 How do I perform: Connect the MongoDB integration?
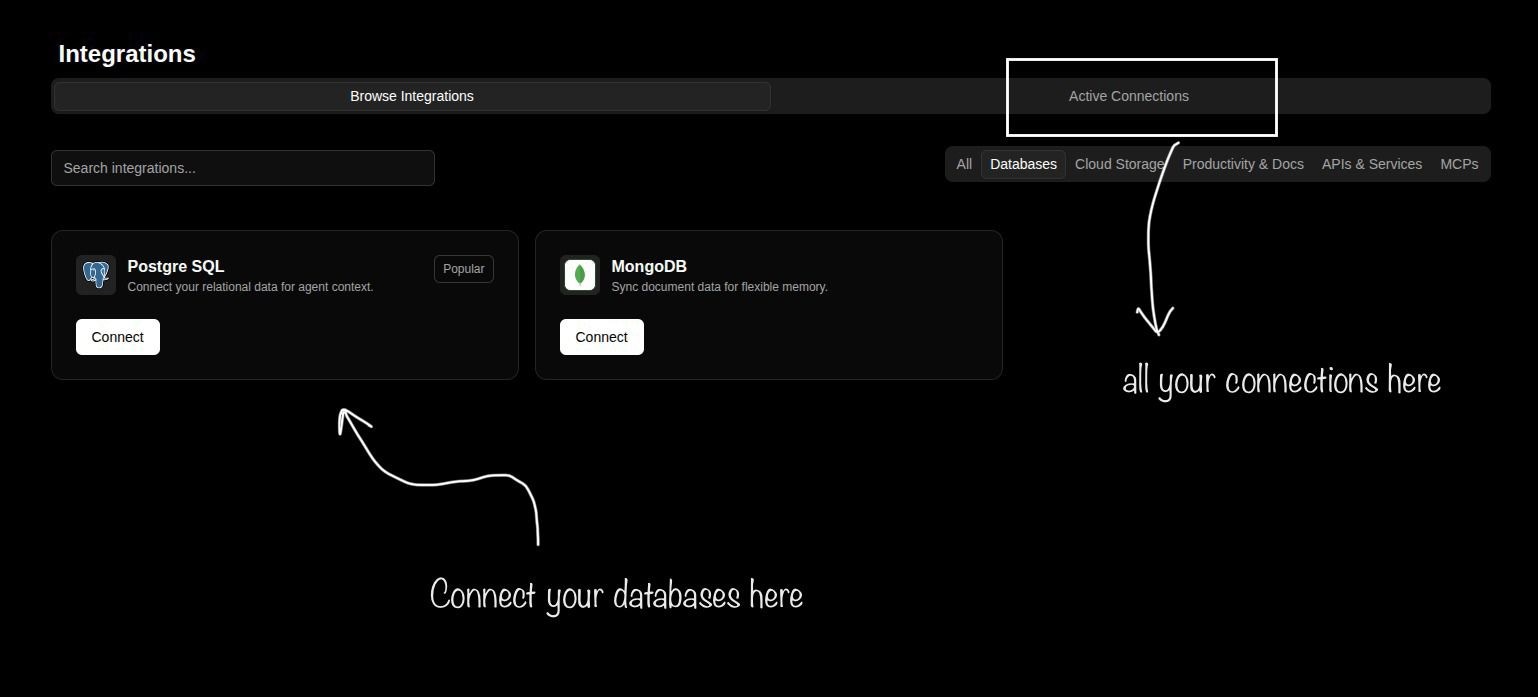tap(601, 337)
